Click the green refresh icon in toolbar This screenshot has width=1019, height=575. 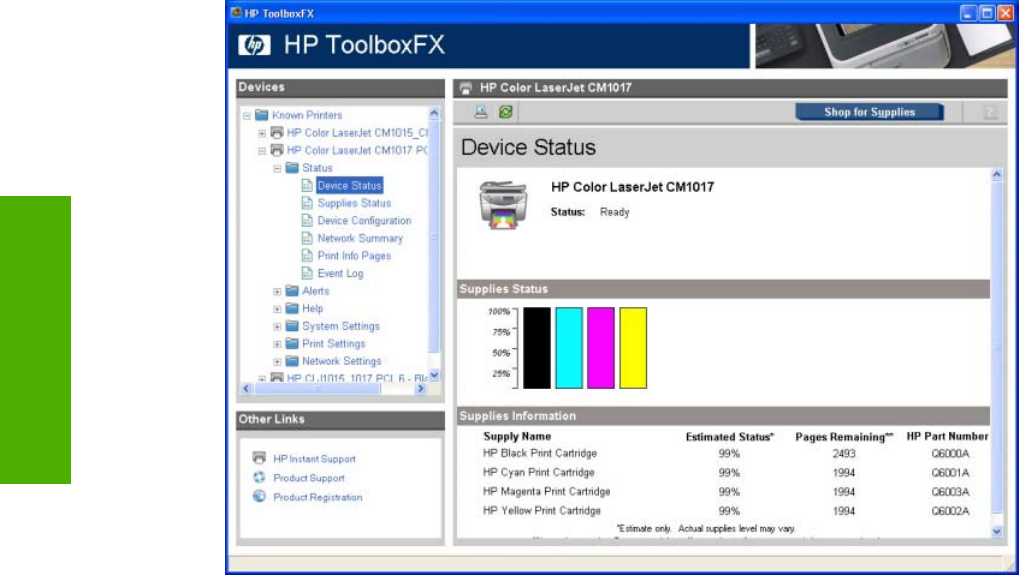[x=506, y=113]
